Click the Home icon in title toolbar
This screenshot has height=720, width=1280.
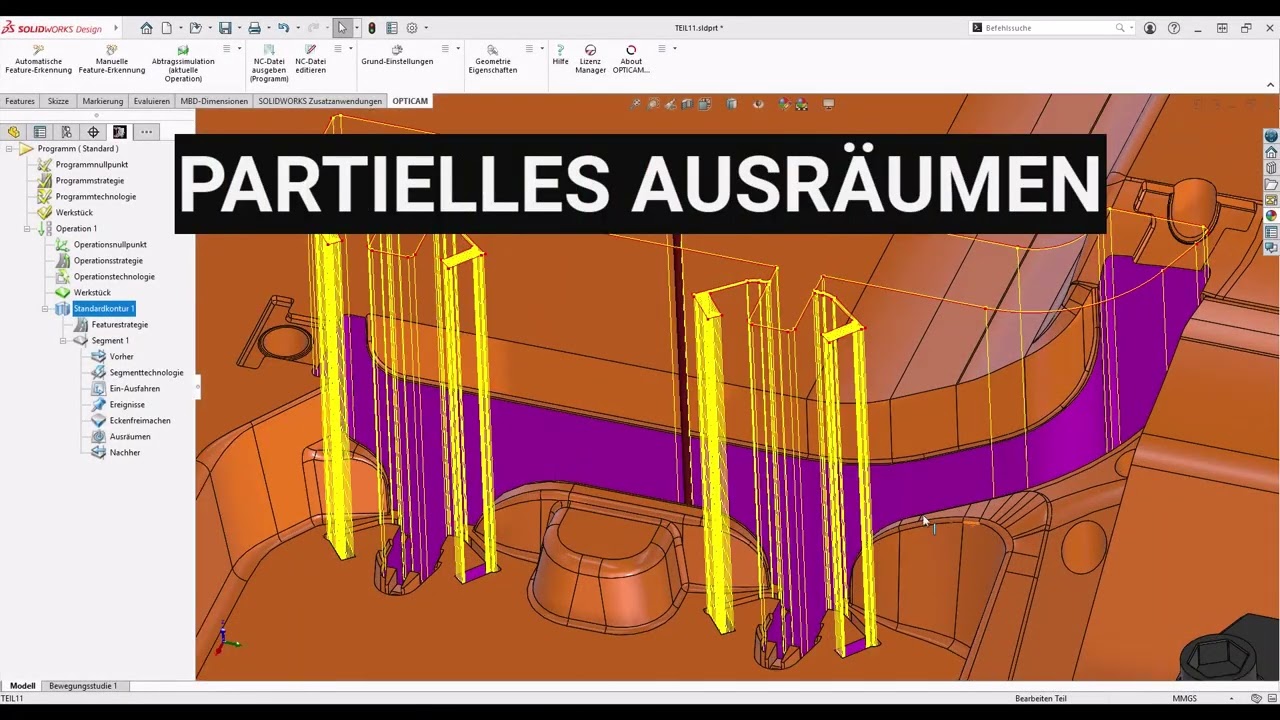coord(147,28)
